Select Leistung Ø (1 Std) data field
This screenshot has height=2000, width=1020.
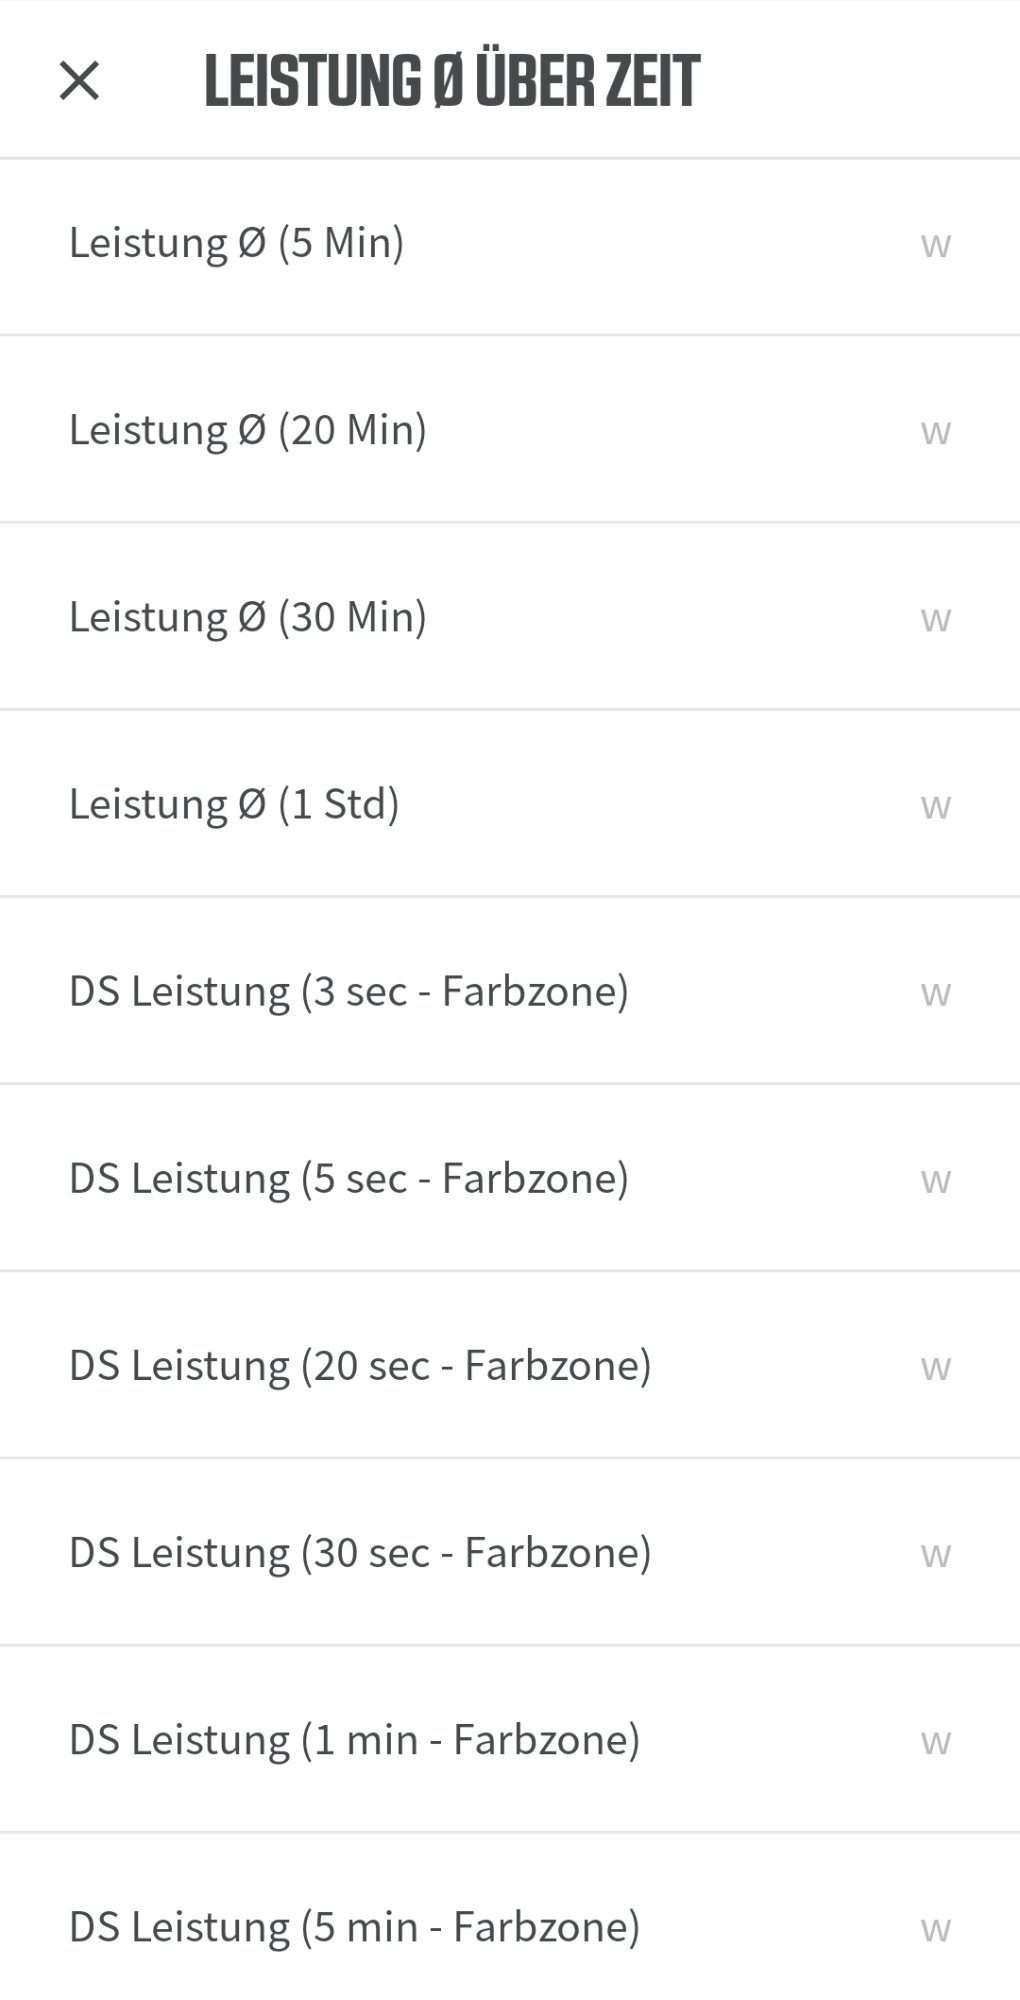234,804
